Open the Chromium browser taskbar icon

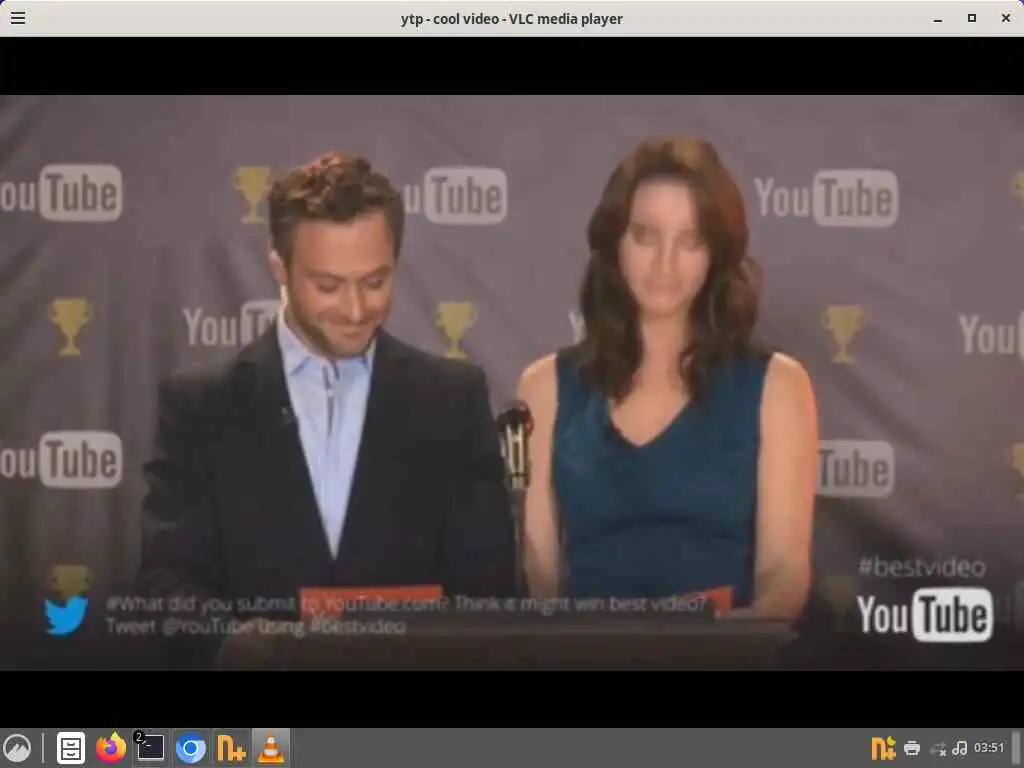pyautogui.click(x=191, y=748)
